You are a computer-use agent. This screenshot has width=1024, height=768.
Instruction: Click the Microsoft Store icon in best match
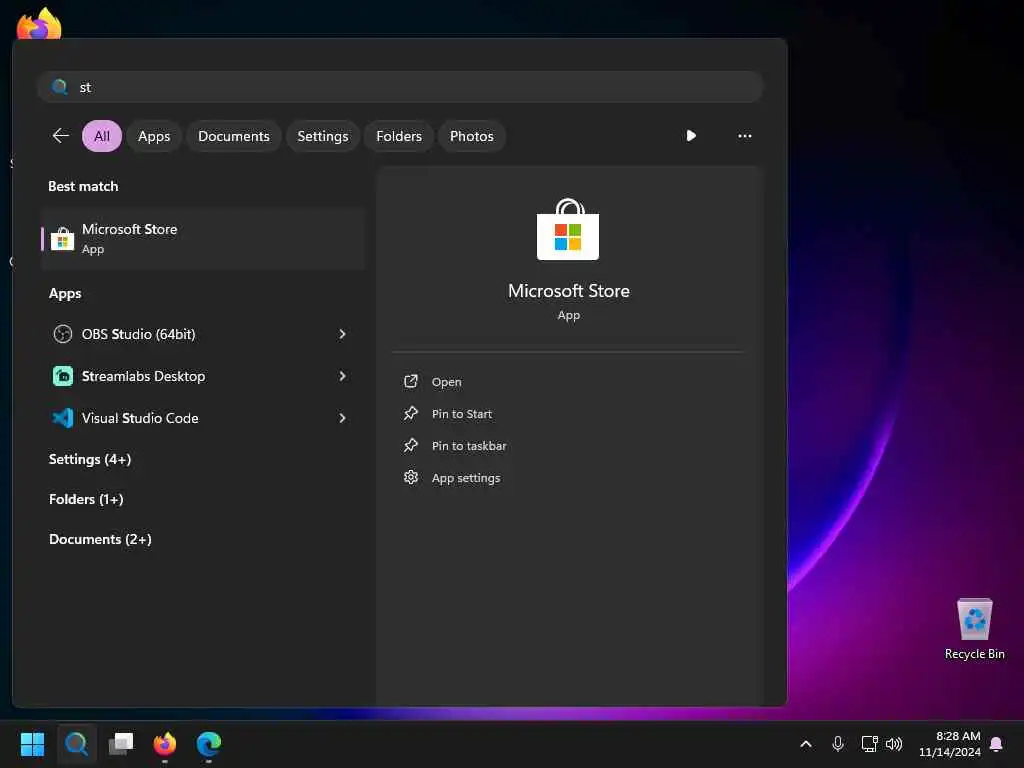point(63,239)
